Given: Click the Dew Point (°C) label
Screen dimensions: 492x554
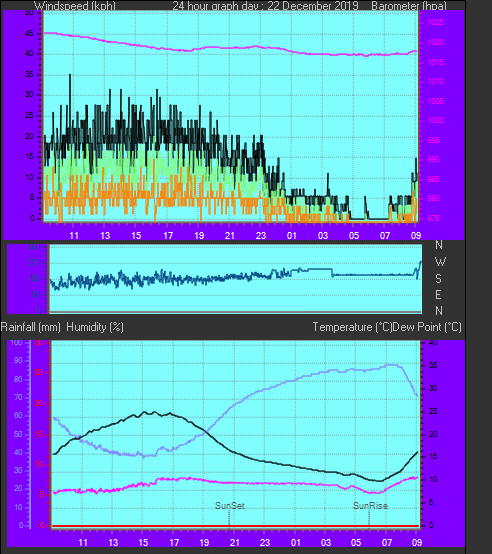Looking at the screenshot, I should click(x=427, y=327).
